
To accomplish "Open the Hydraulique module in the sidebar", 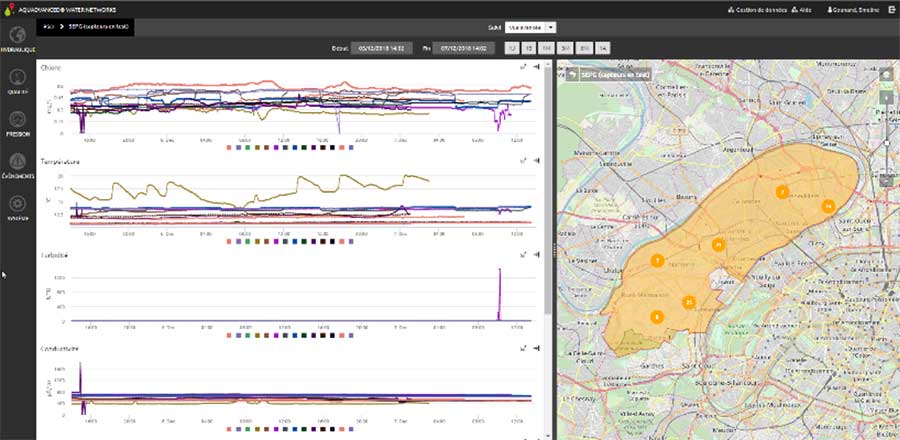I will (x=17, y=40).
